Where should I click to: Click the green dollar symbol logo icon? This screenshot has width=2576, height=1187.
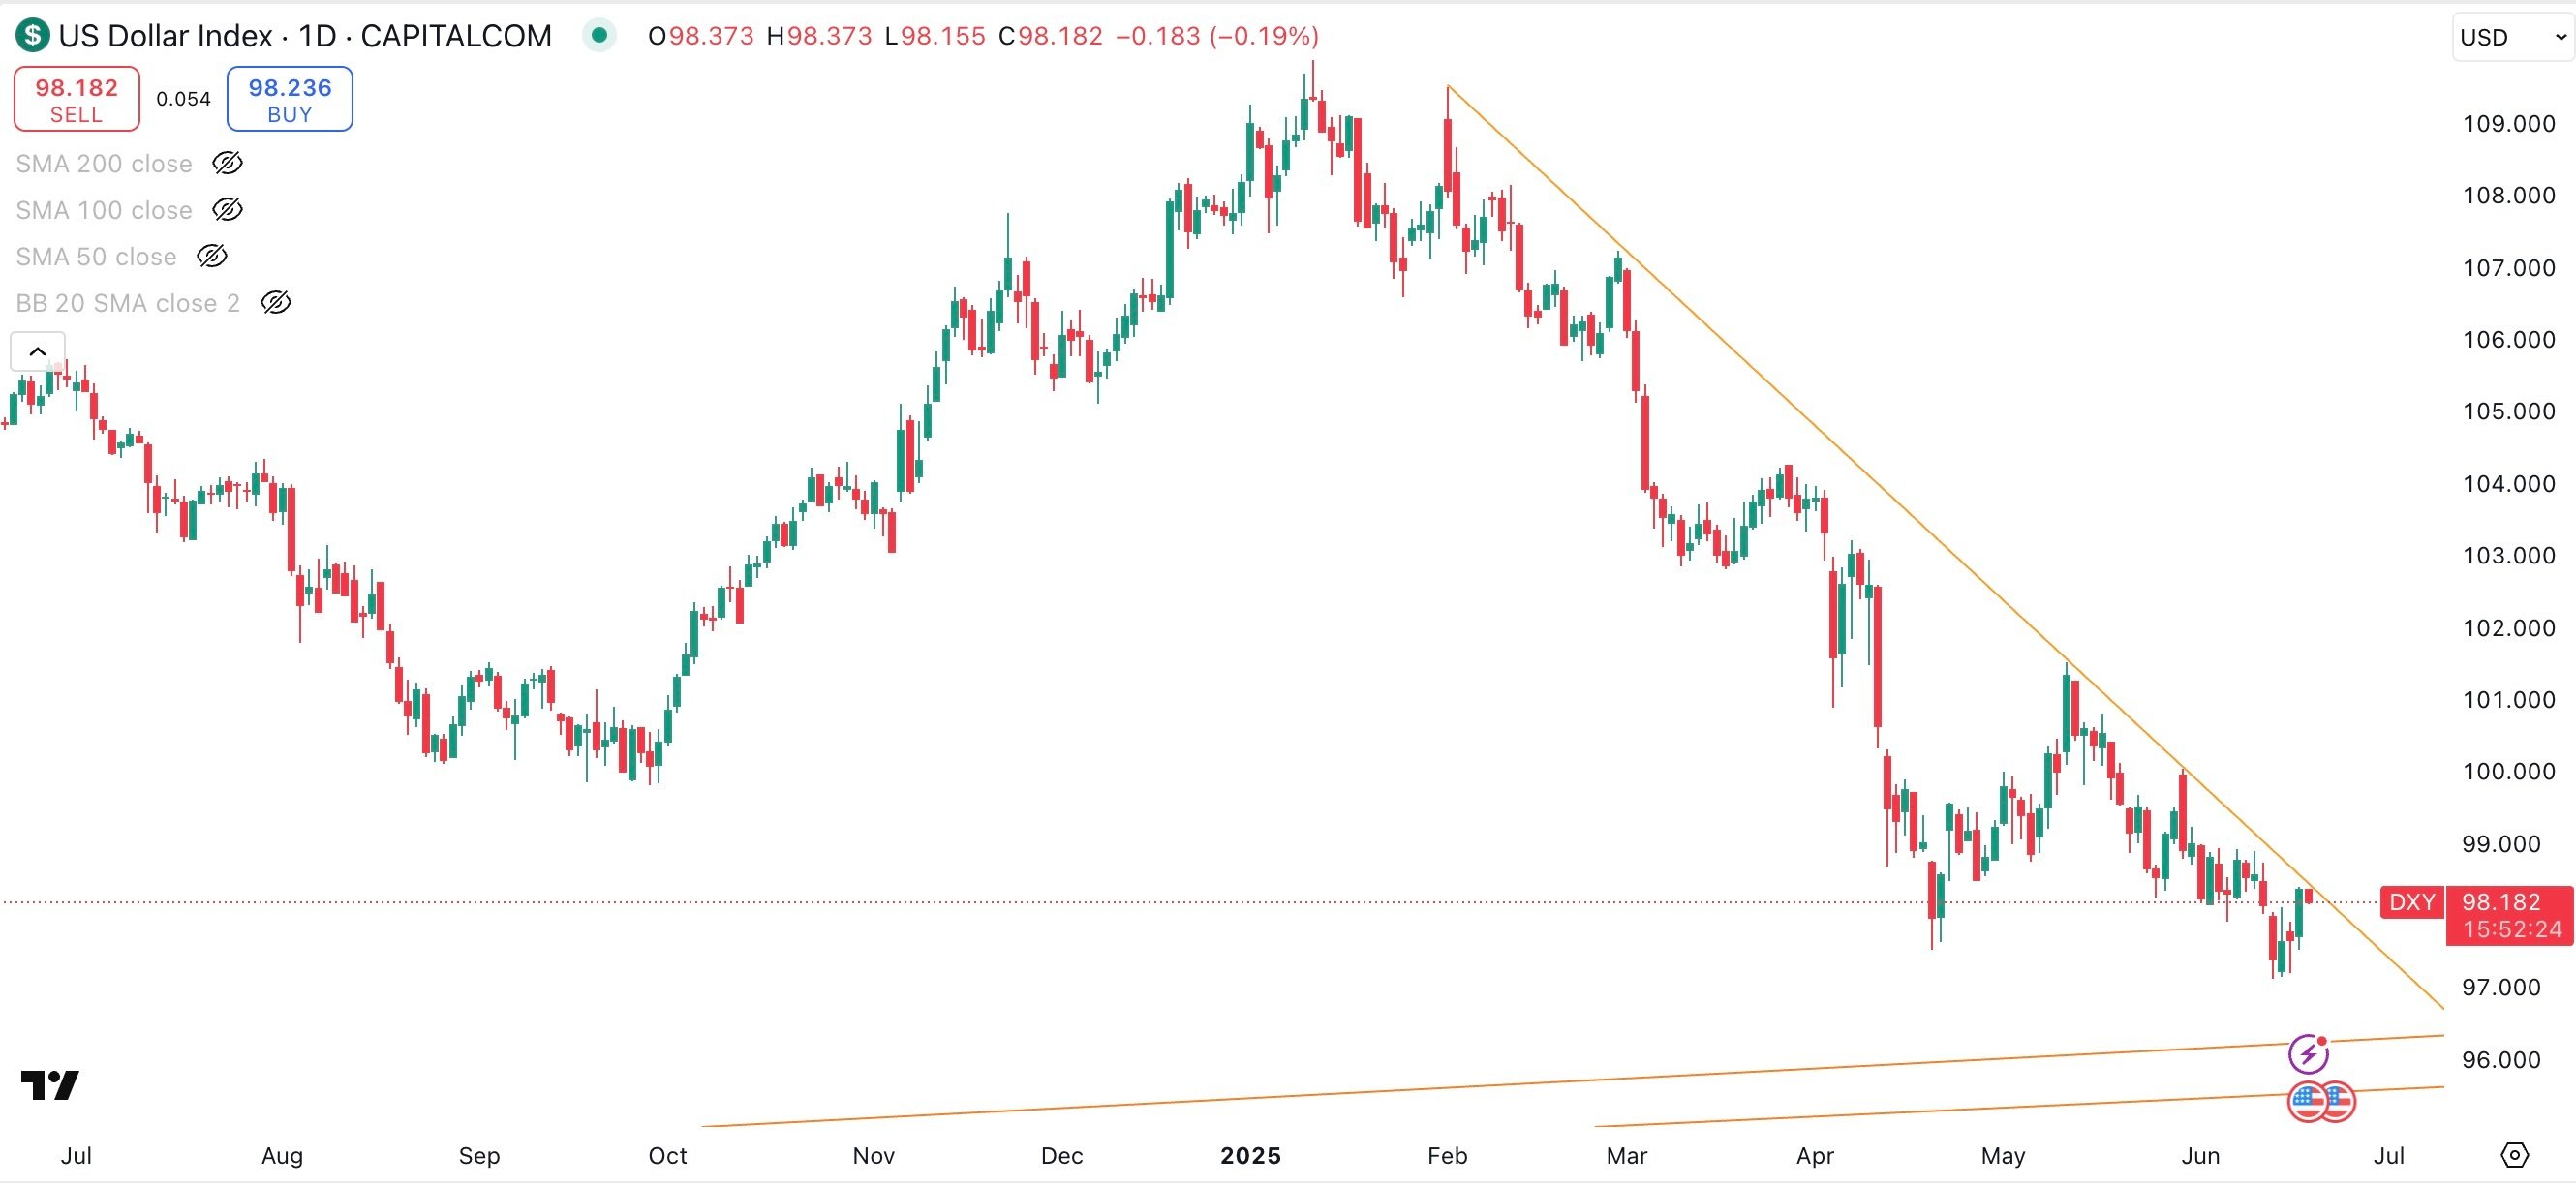tap(32, 36)
